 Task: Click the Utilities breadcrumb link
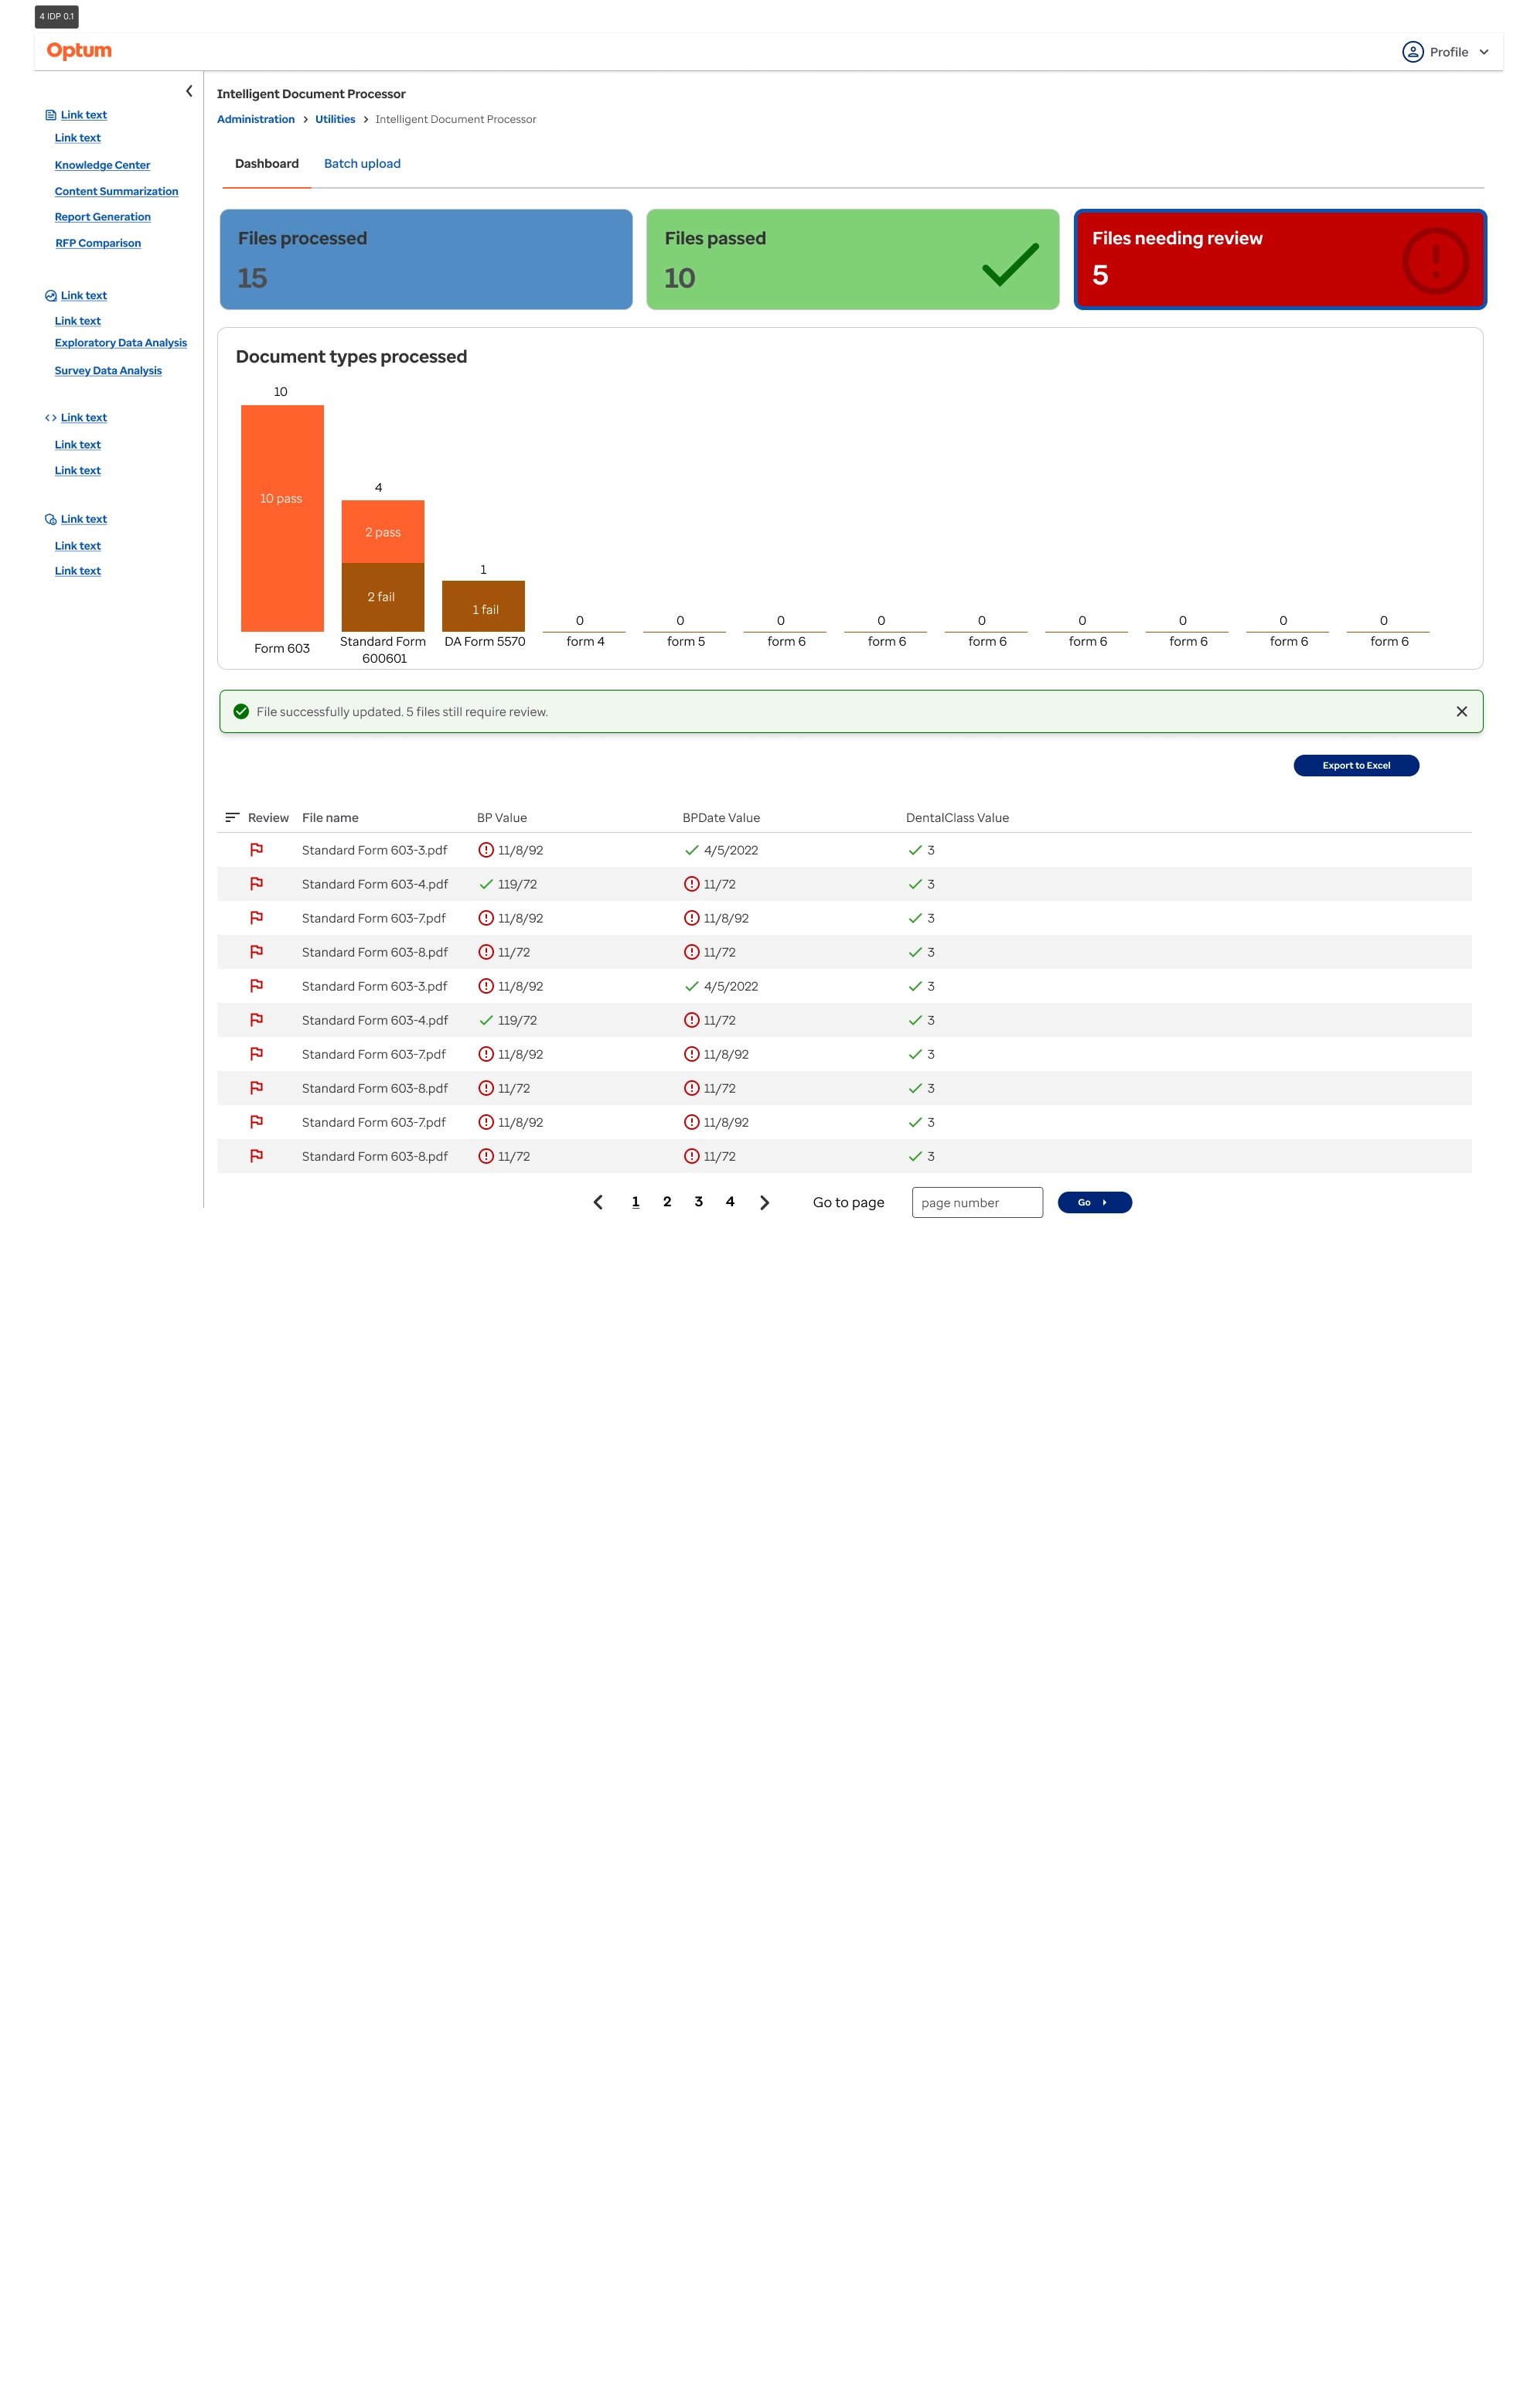[335, 119]
